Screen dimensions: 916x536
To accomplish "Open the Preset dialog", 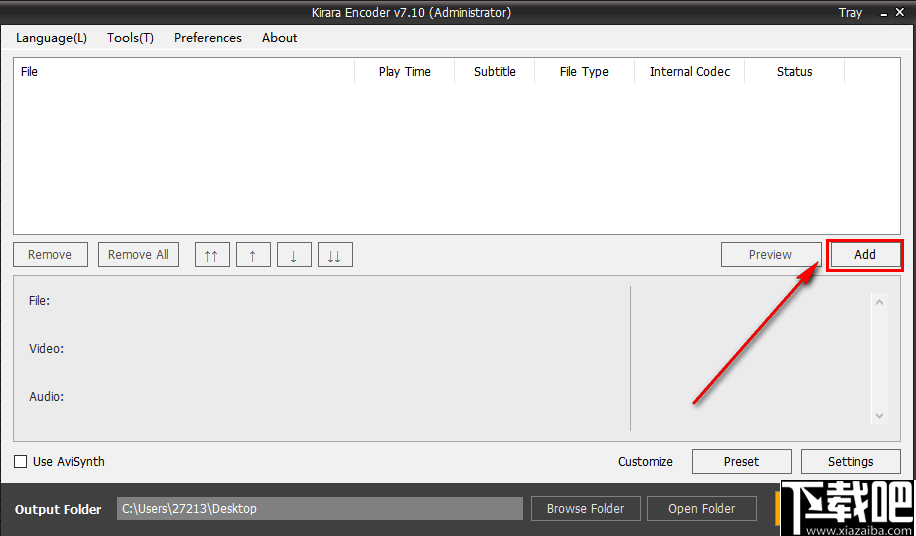I will click(741, 461).
